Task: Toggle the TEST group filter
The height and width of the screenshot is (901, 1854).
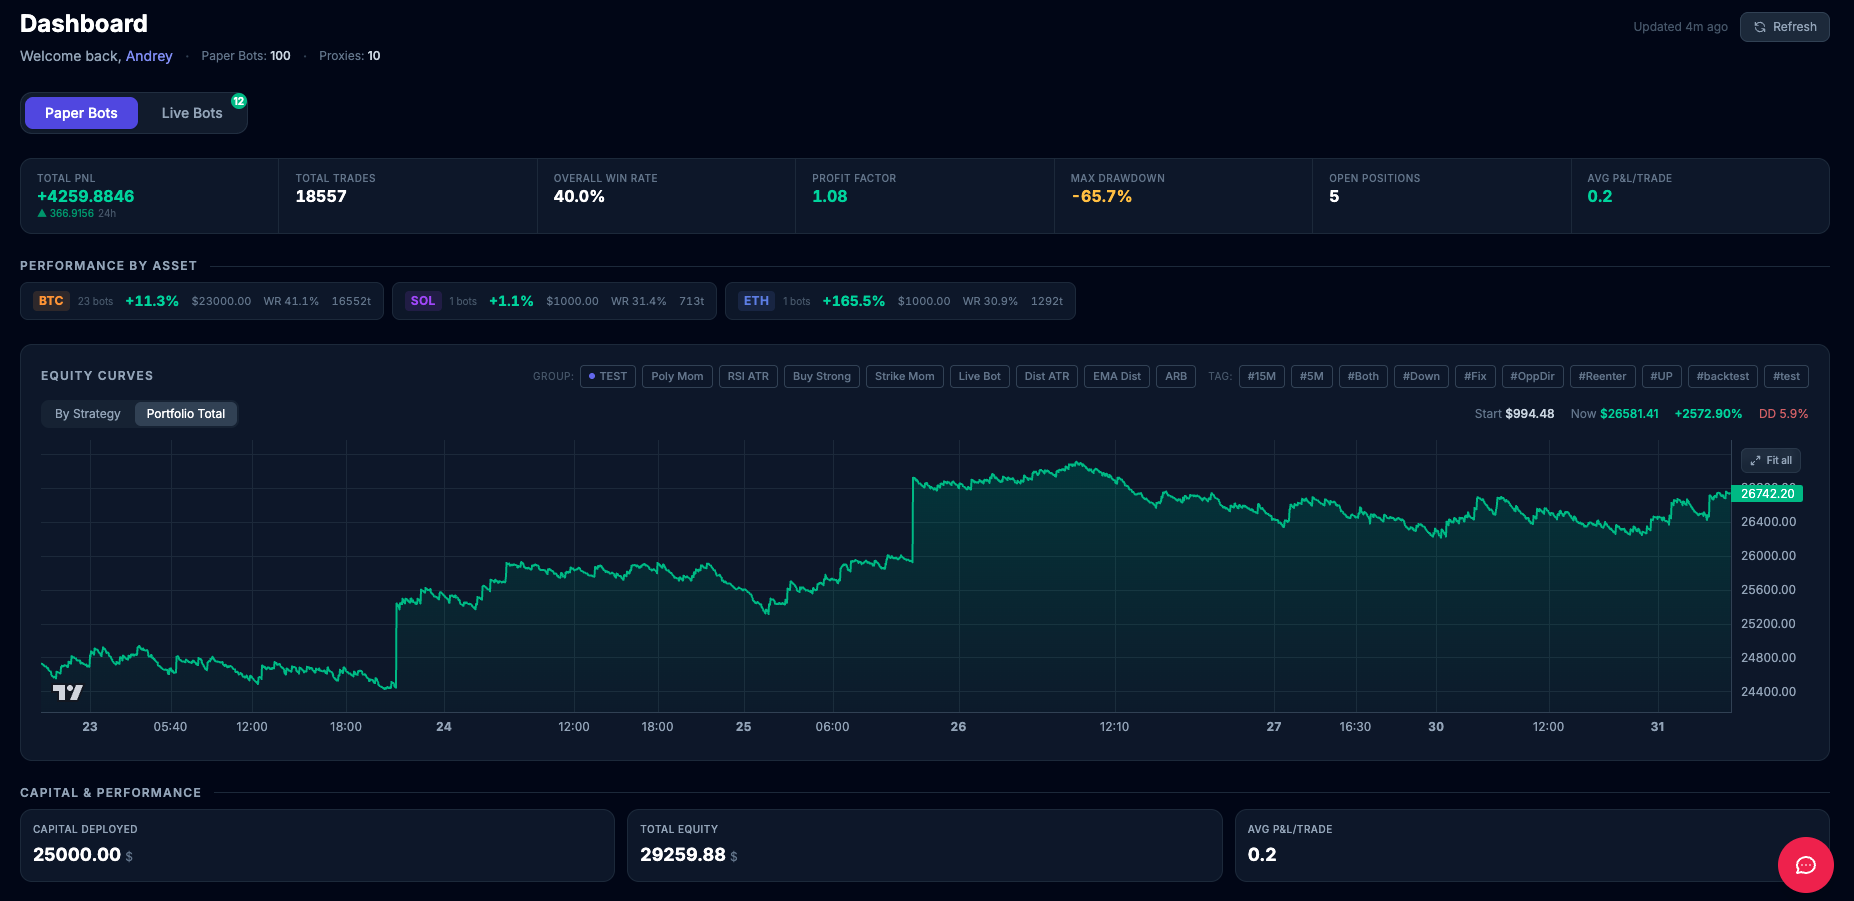Action: click(608, 377)
